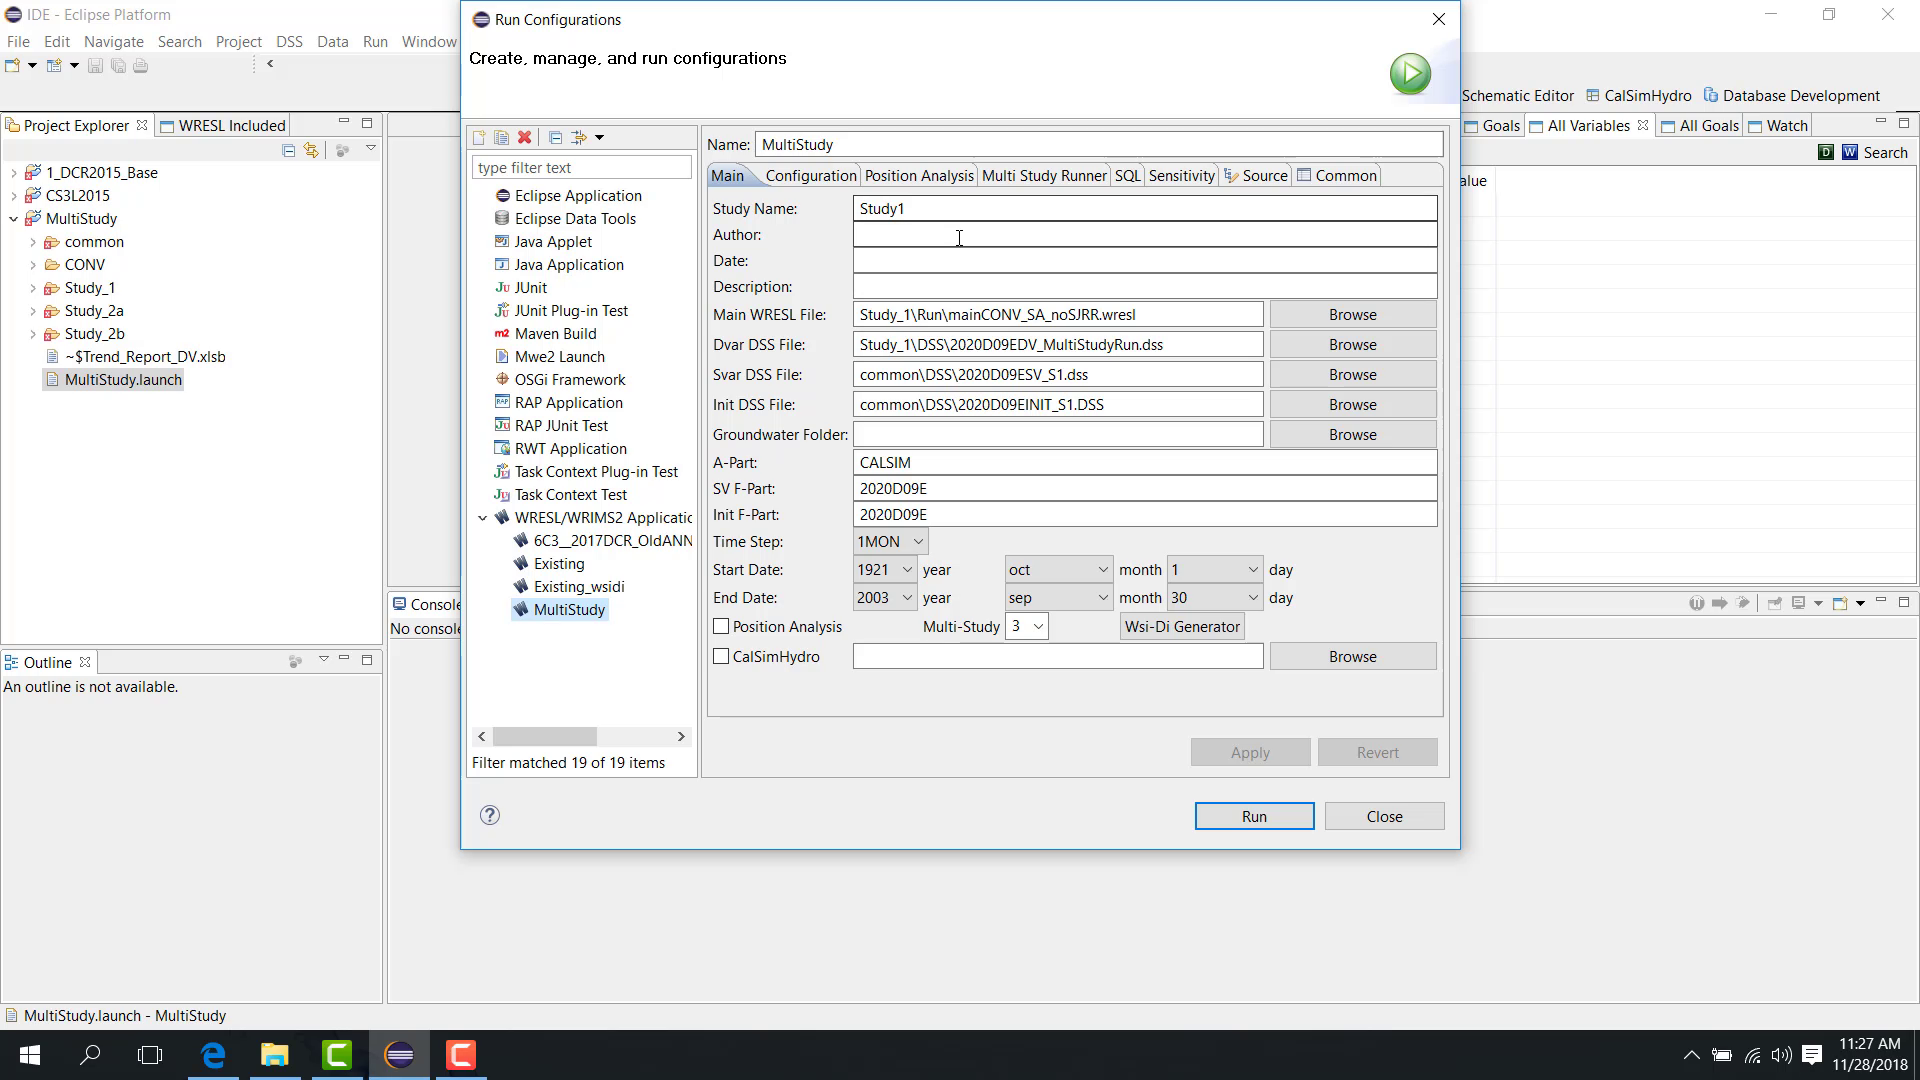This screenshot has width=1920, height=1080.
Task: Close the Project Explorer tab
Action: coord(142,125)
